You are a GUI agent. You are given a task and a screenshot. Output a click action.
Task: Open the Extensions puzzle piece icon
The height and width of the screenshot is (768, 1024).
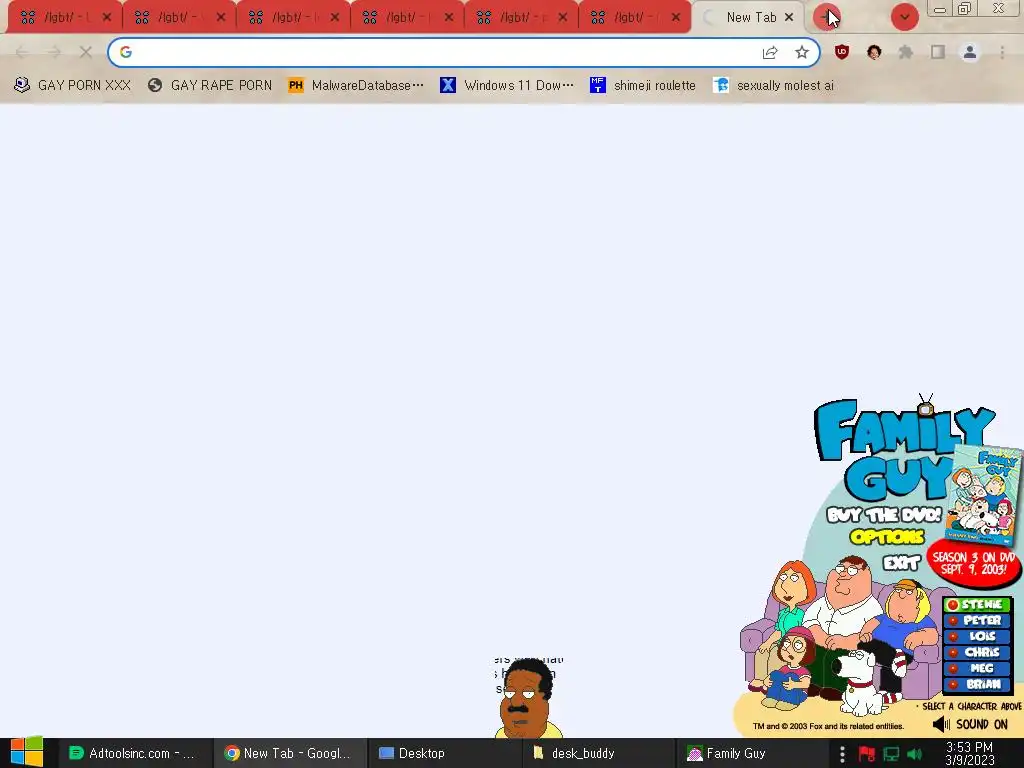pos(906,52)
